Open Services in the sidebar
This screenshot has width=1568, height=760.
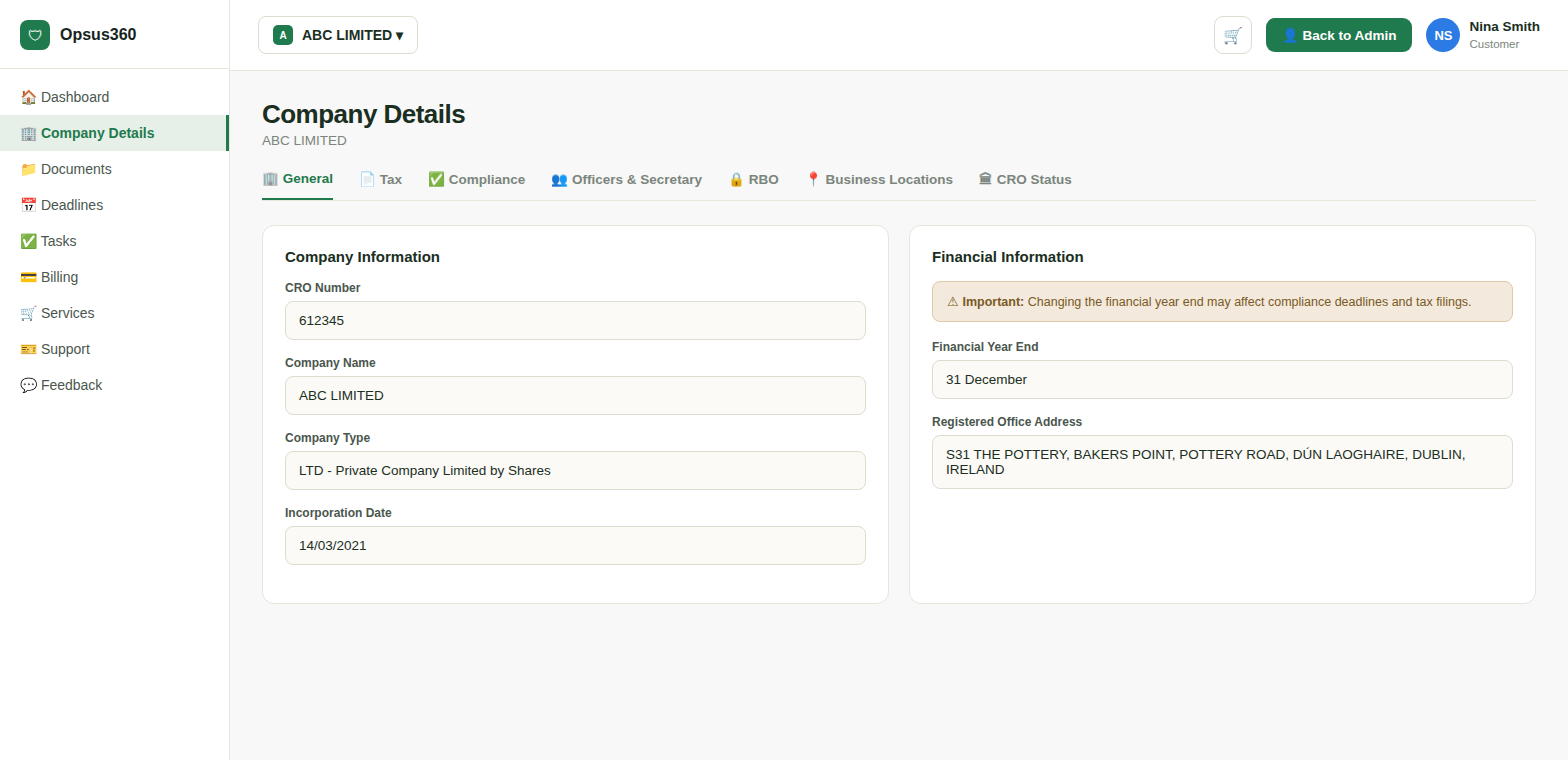[x=114, y=313]
